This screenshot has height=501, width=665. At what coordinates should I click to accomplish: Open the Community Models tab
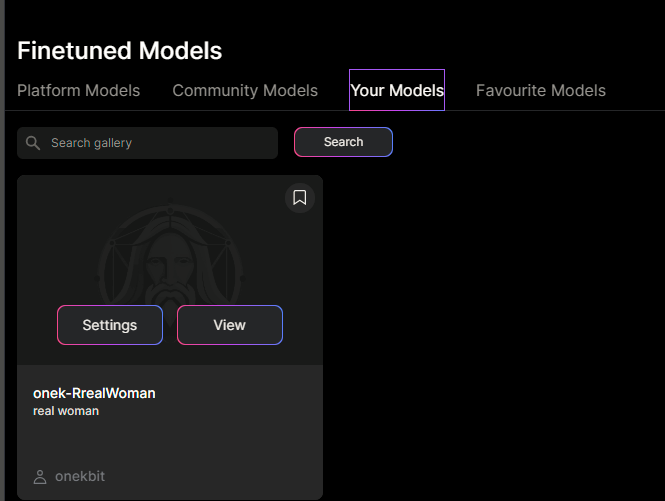[245, 90]
